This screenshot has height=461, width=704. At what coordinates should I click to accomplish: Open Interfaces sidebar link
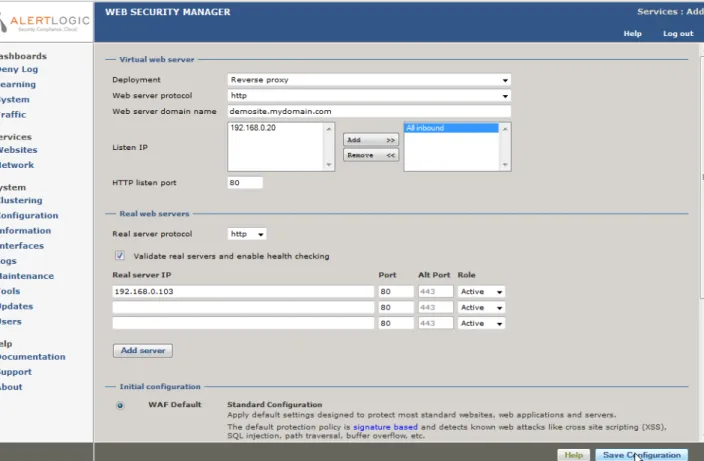pos(22,246)
